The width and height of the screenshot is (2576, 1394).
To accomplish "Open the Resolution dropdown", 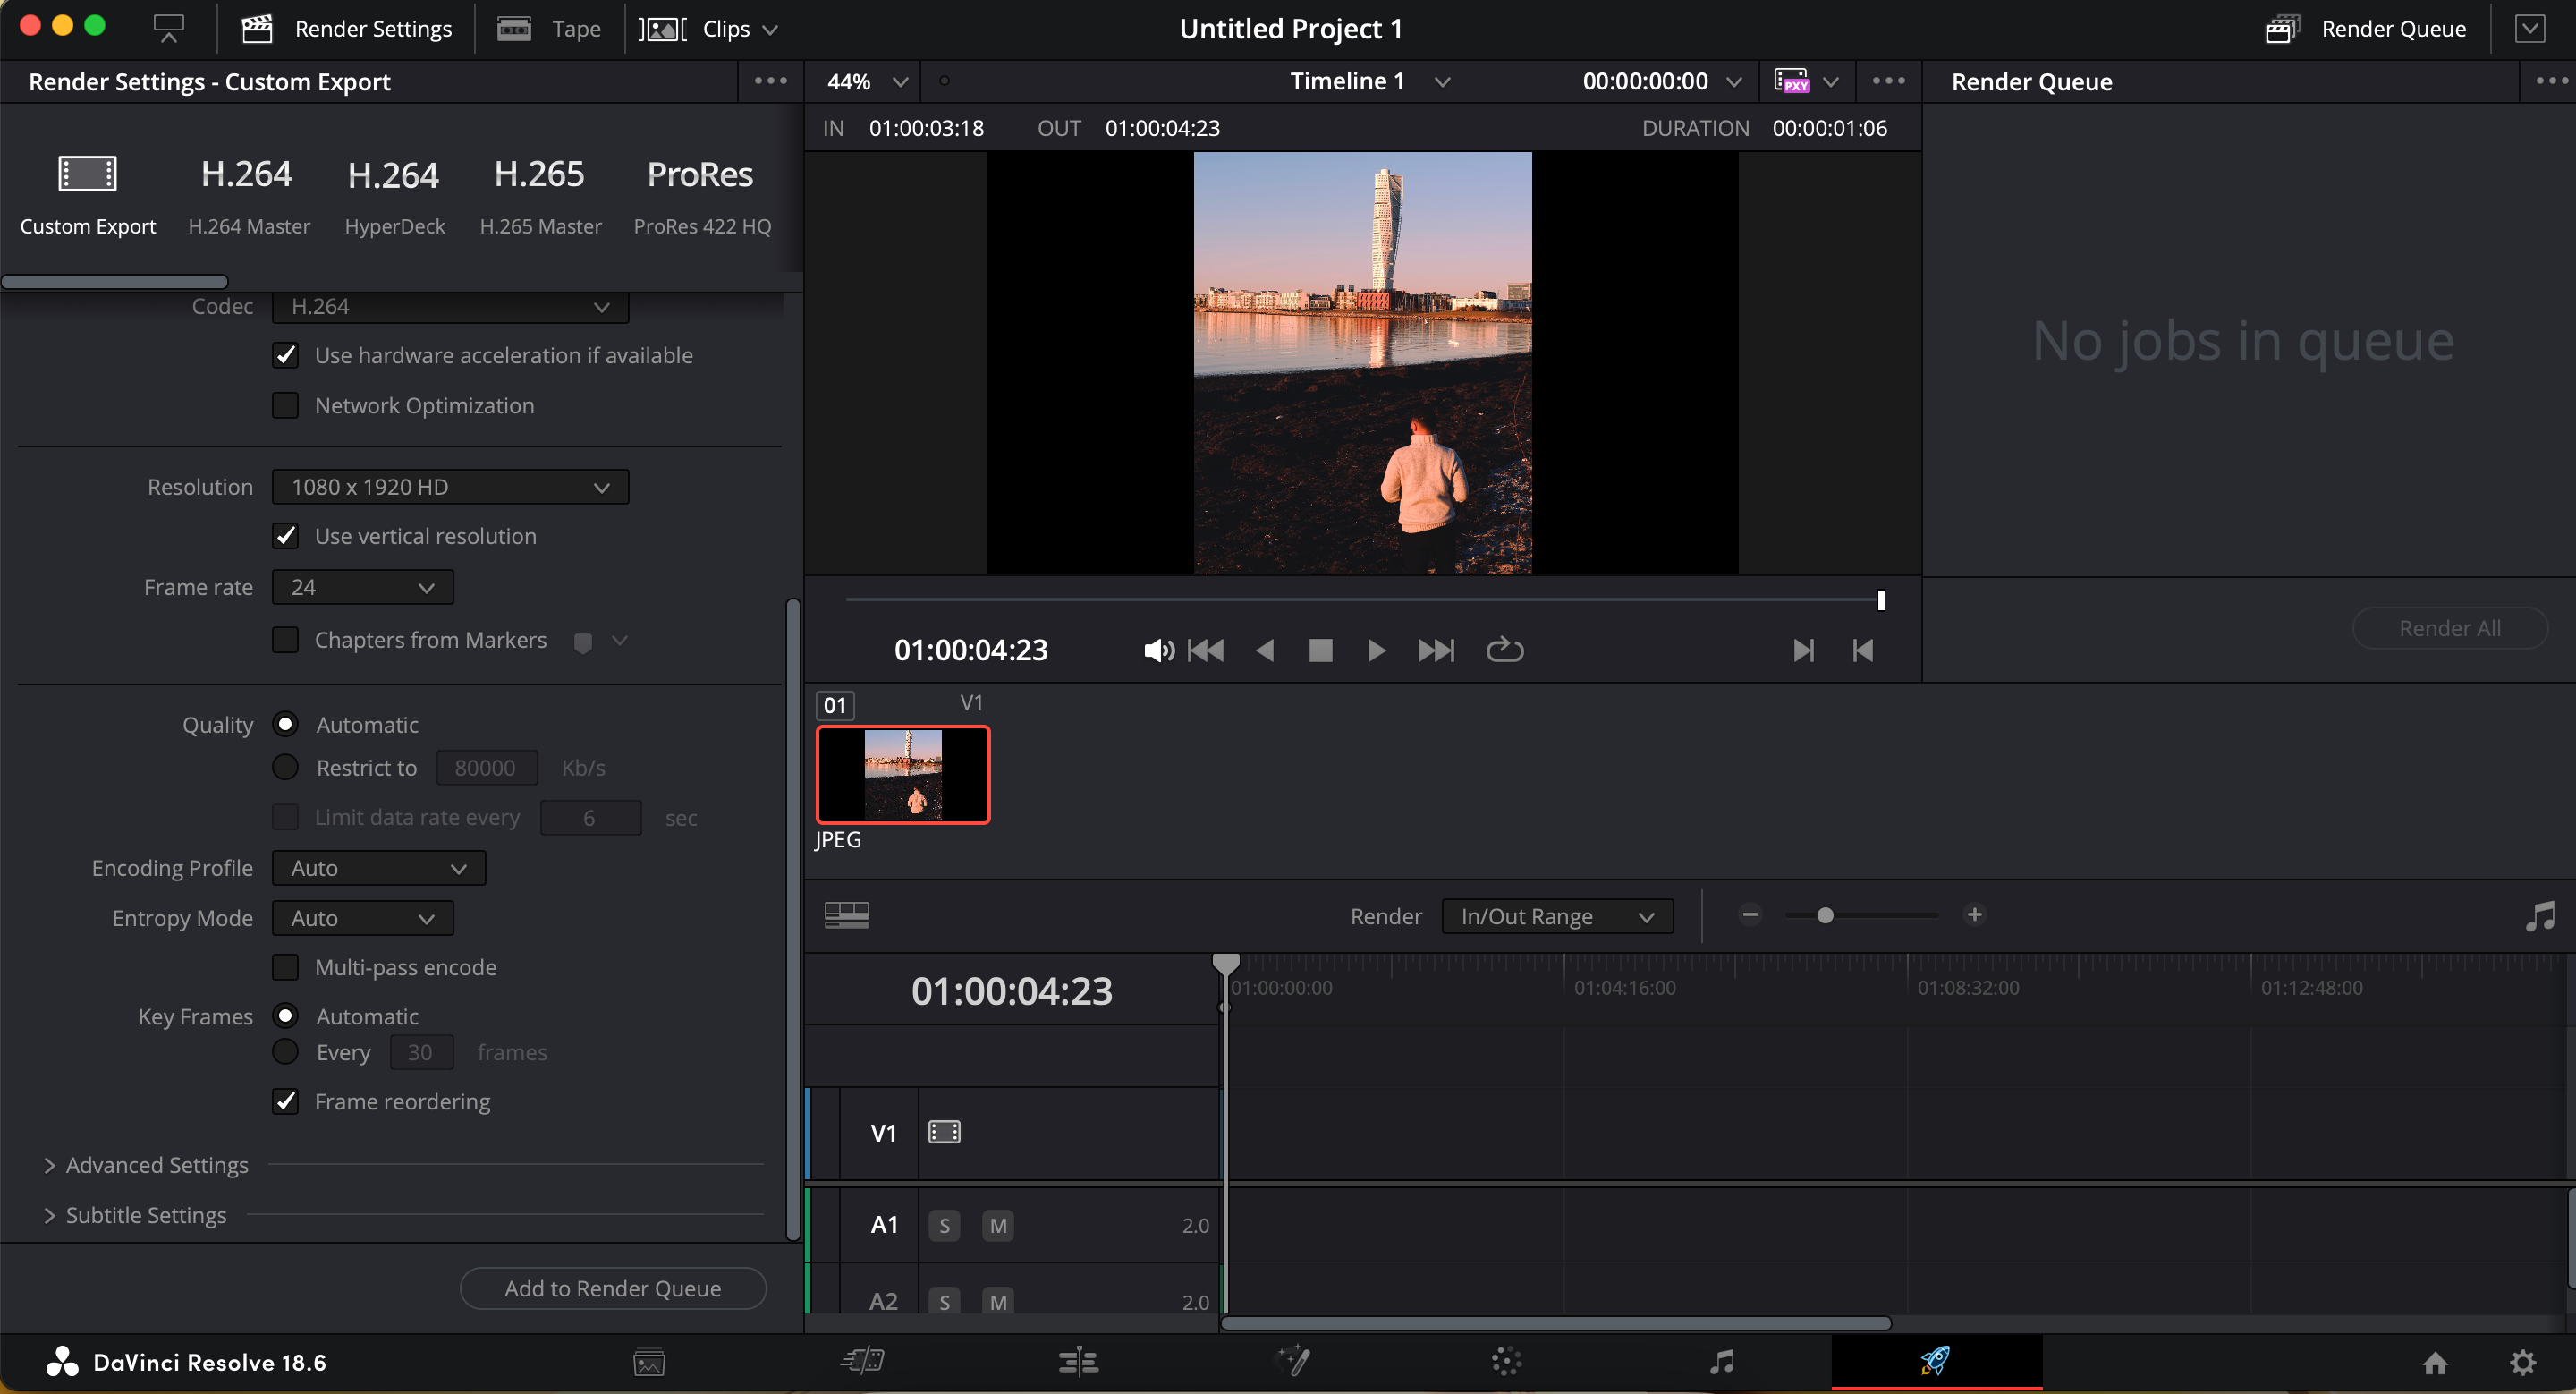I will (x=449, y=486).
